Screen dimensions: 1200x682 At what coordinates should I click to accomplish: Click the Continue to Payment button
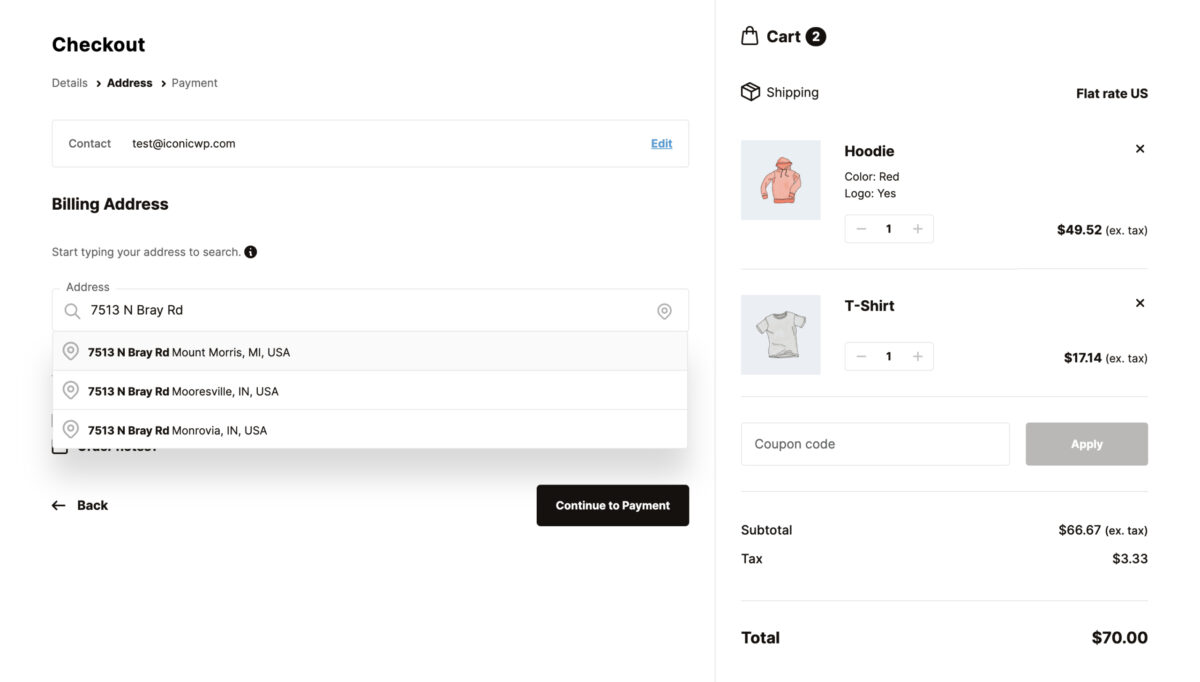click(612, 505)
